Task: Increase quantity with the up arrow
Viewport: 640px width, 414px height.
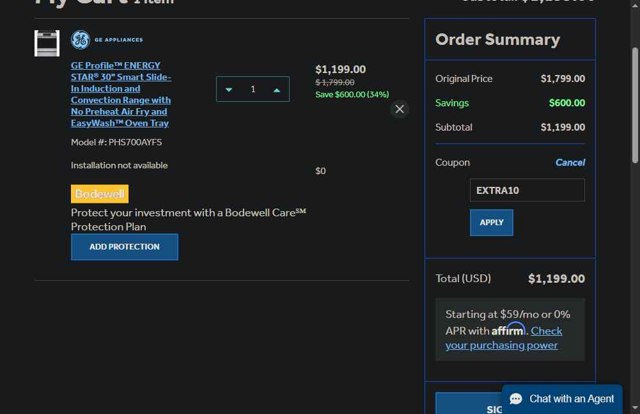Action: pos(277,90)
